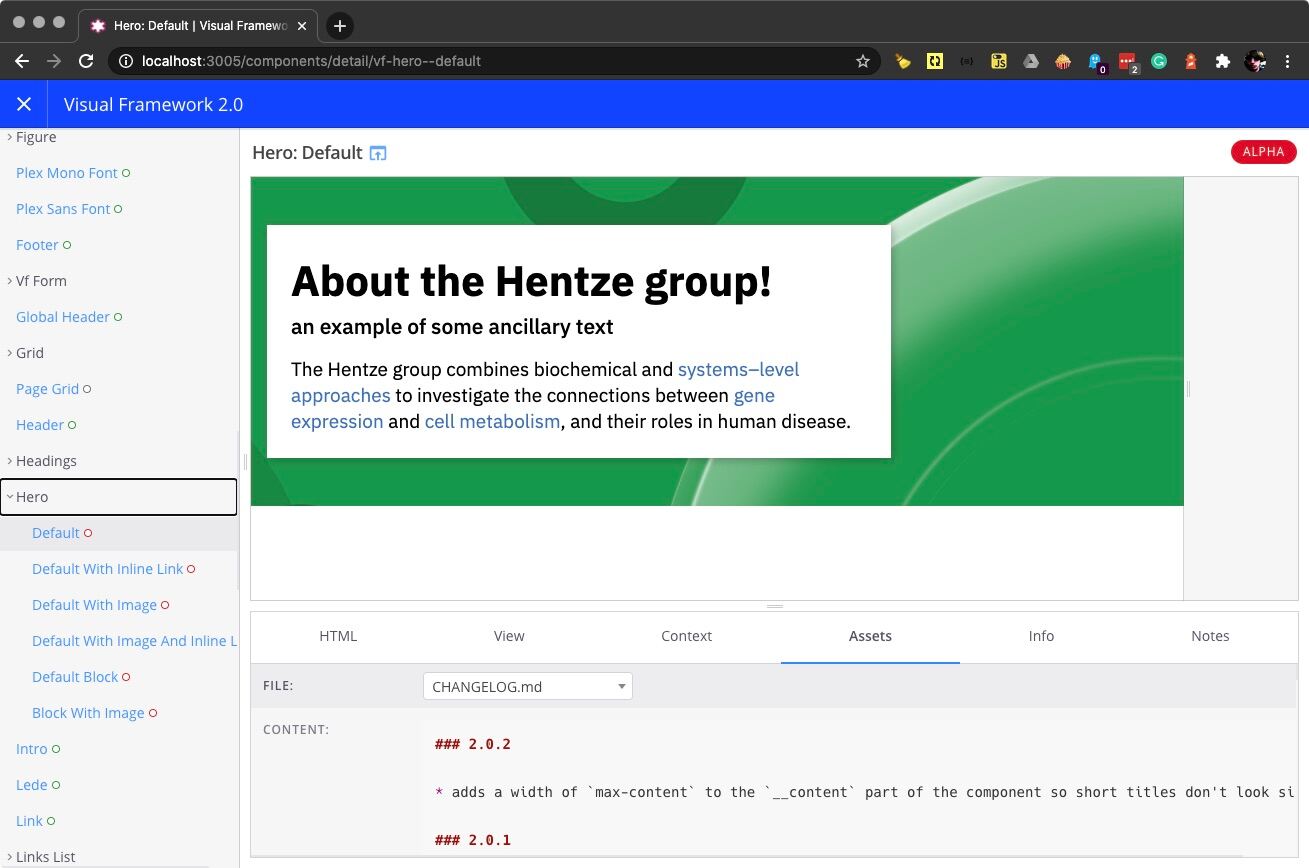Viewport: 1309px width, 868px height.
Task: Select the Assets tab
Action: tap(870, 636)
